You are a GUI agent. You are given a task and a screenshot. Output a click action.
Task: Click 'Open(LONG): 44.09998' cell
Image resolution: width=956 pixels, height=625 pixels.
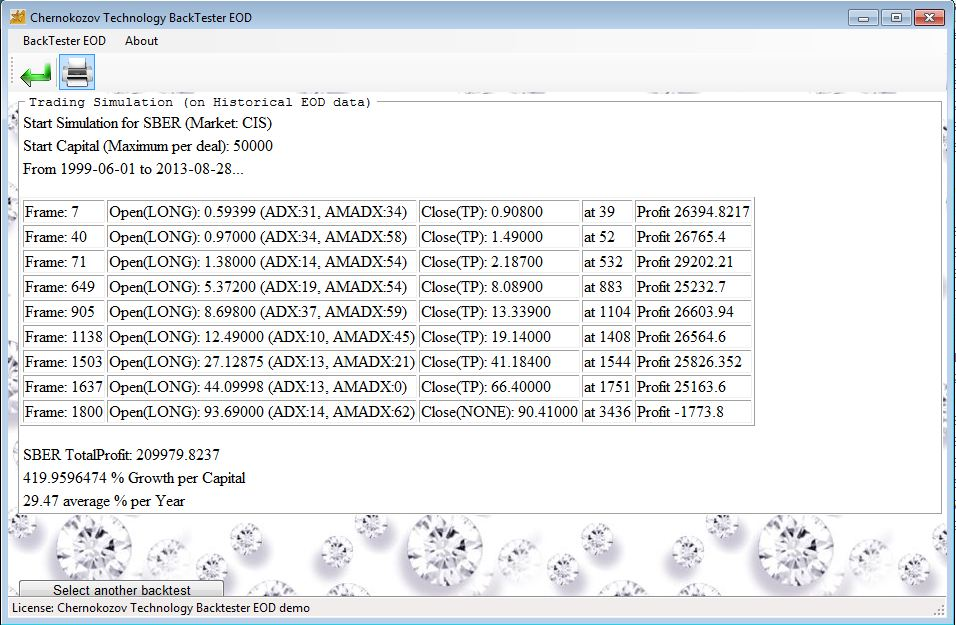coord(262,387)
